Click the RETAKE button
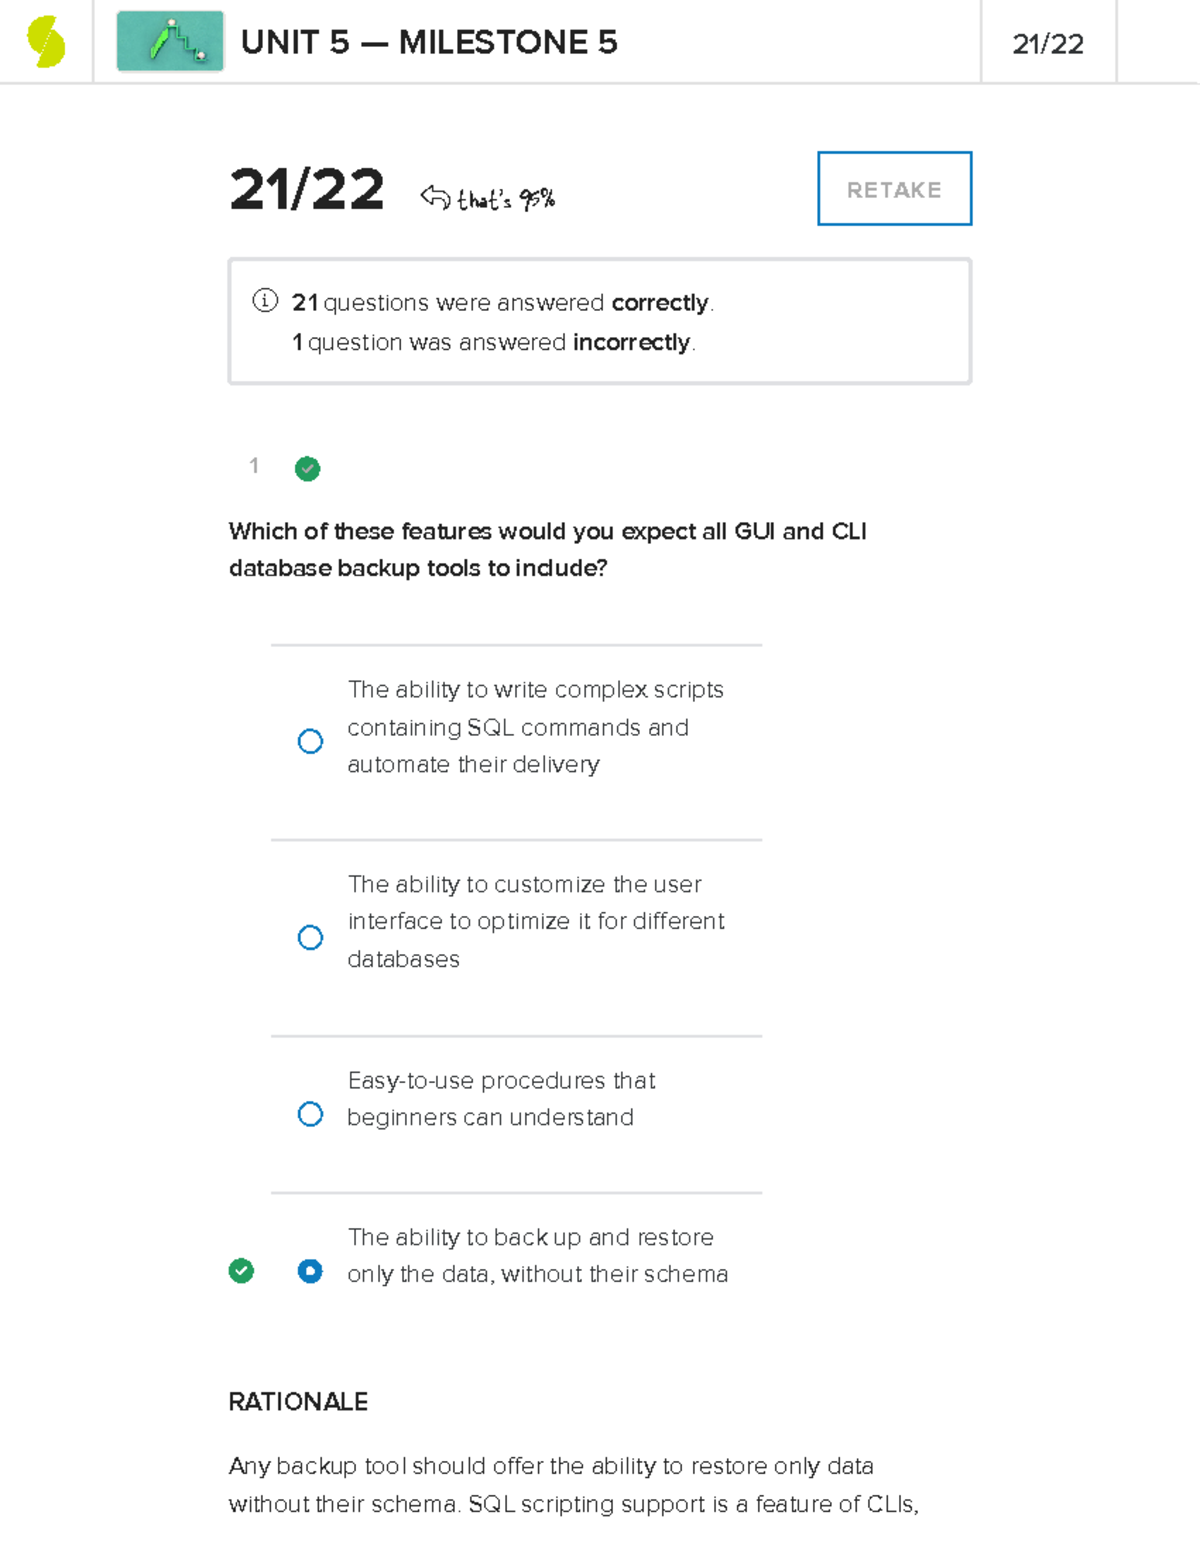 tap(894, 189)
